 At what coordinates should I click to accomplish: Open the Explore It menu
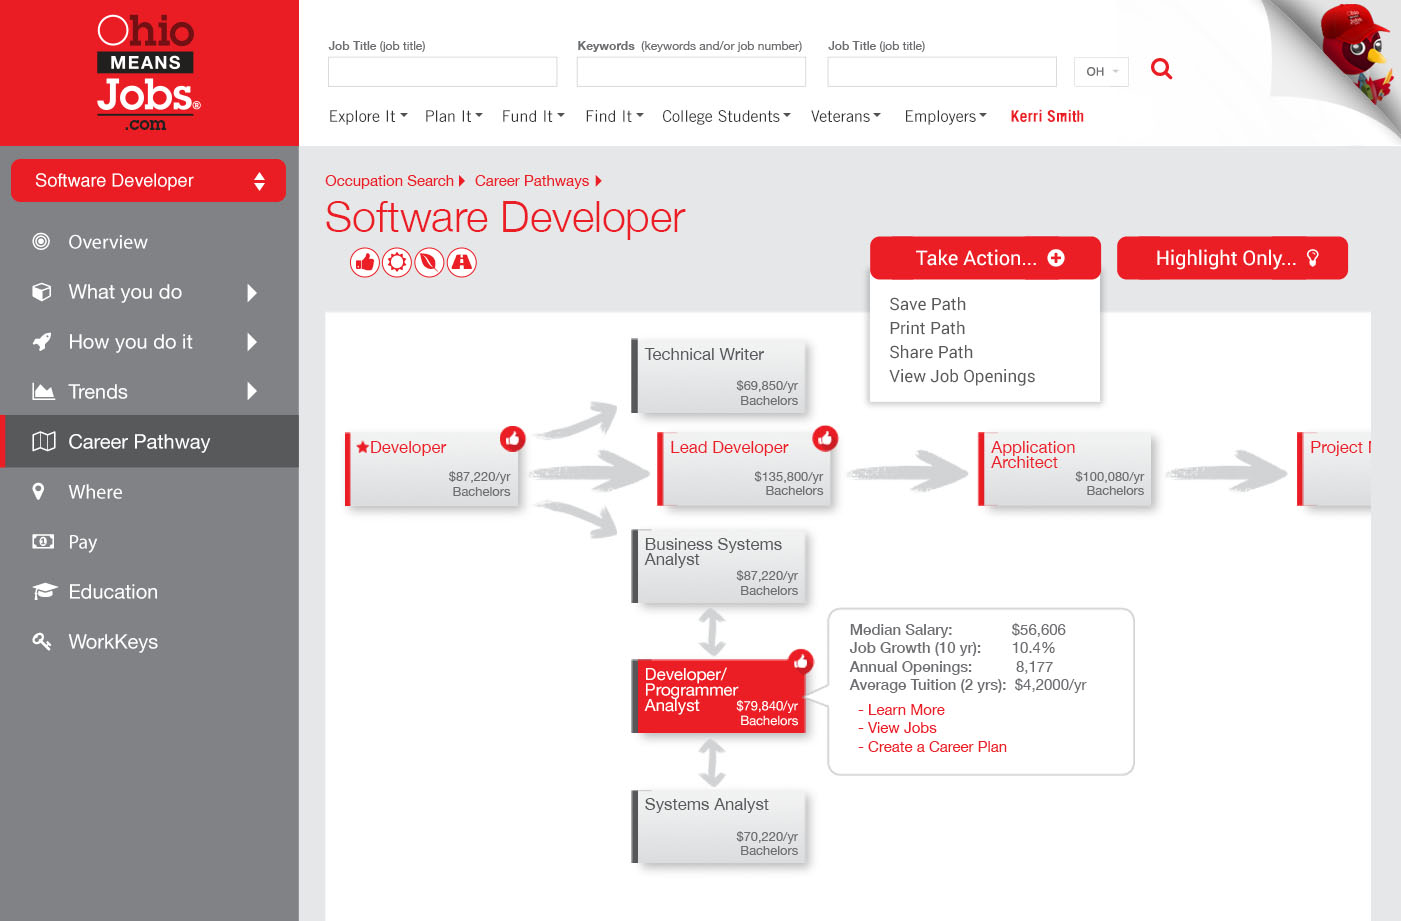point(368,116)
